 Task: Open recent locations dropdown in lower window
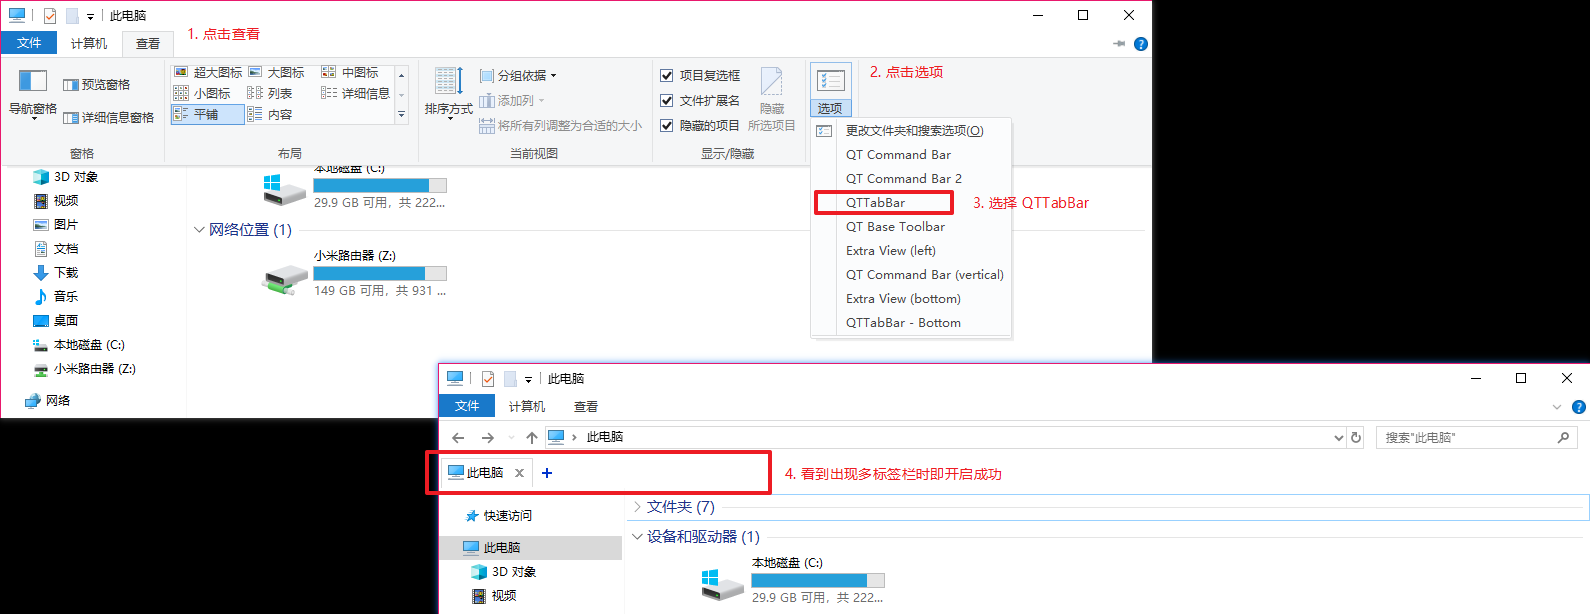(x=511, y=437)
